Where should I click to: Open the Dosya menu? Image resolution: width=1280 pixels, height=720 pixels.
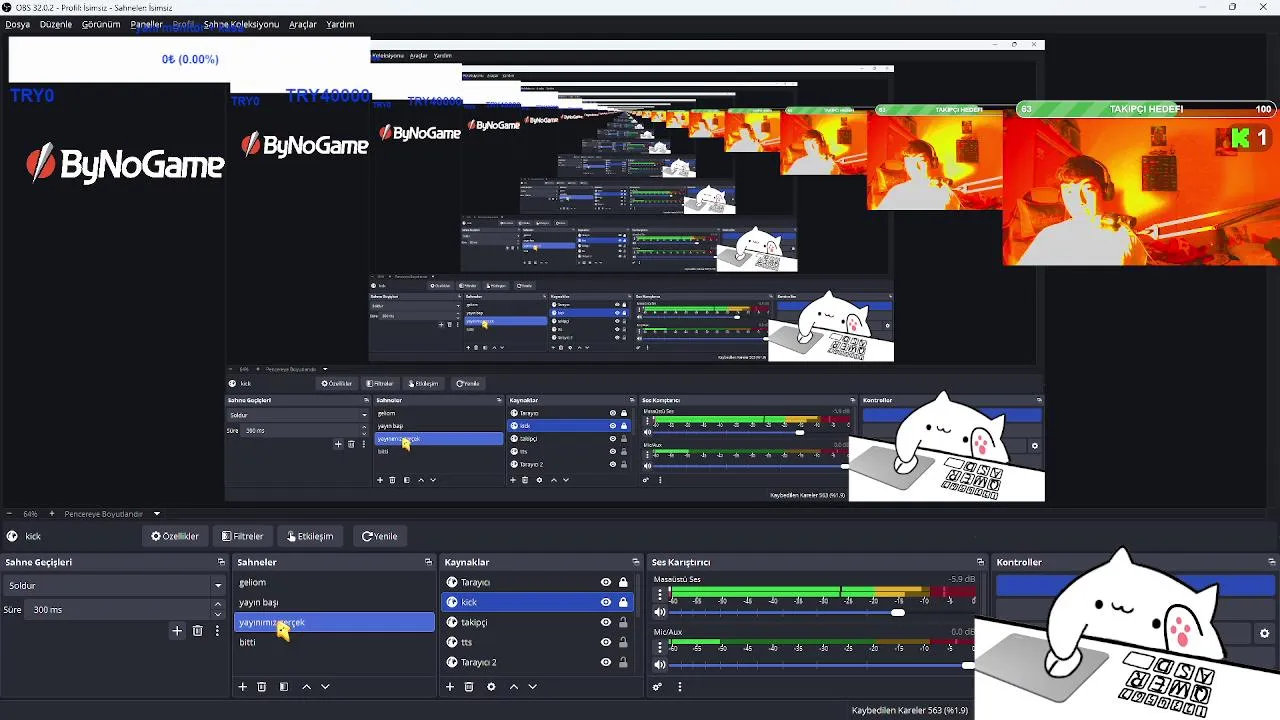pos(17,24)
